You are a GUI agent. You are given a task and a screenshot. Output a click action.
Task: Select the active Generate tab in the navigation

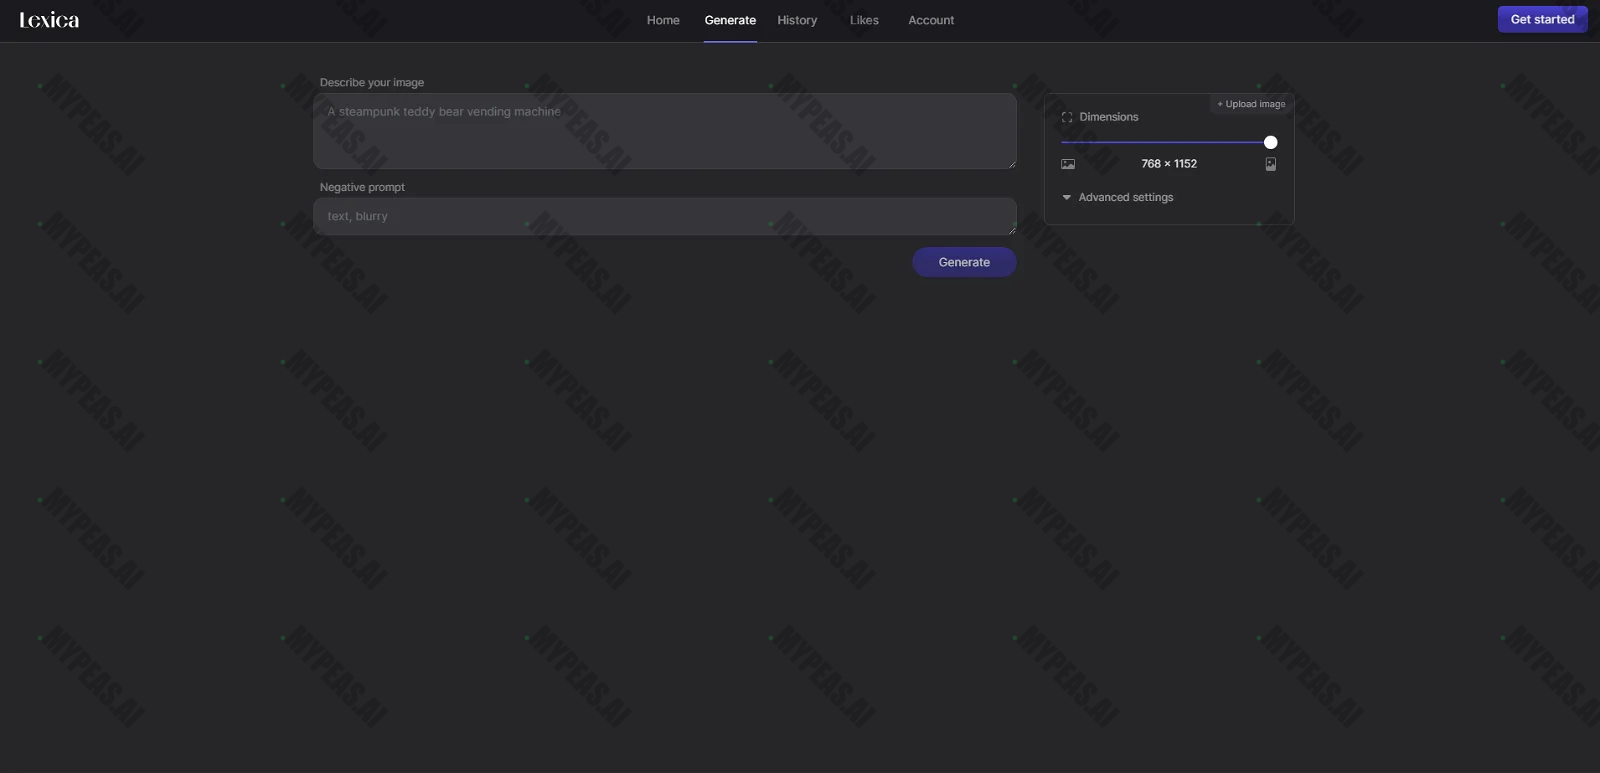[x=730, y=20]
